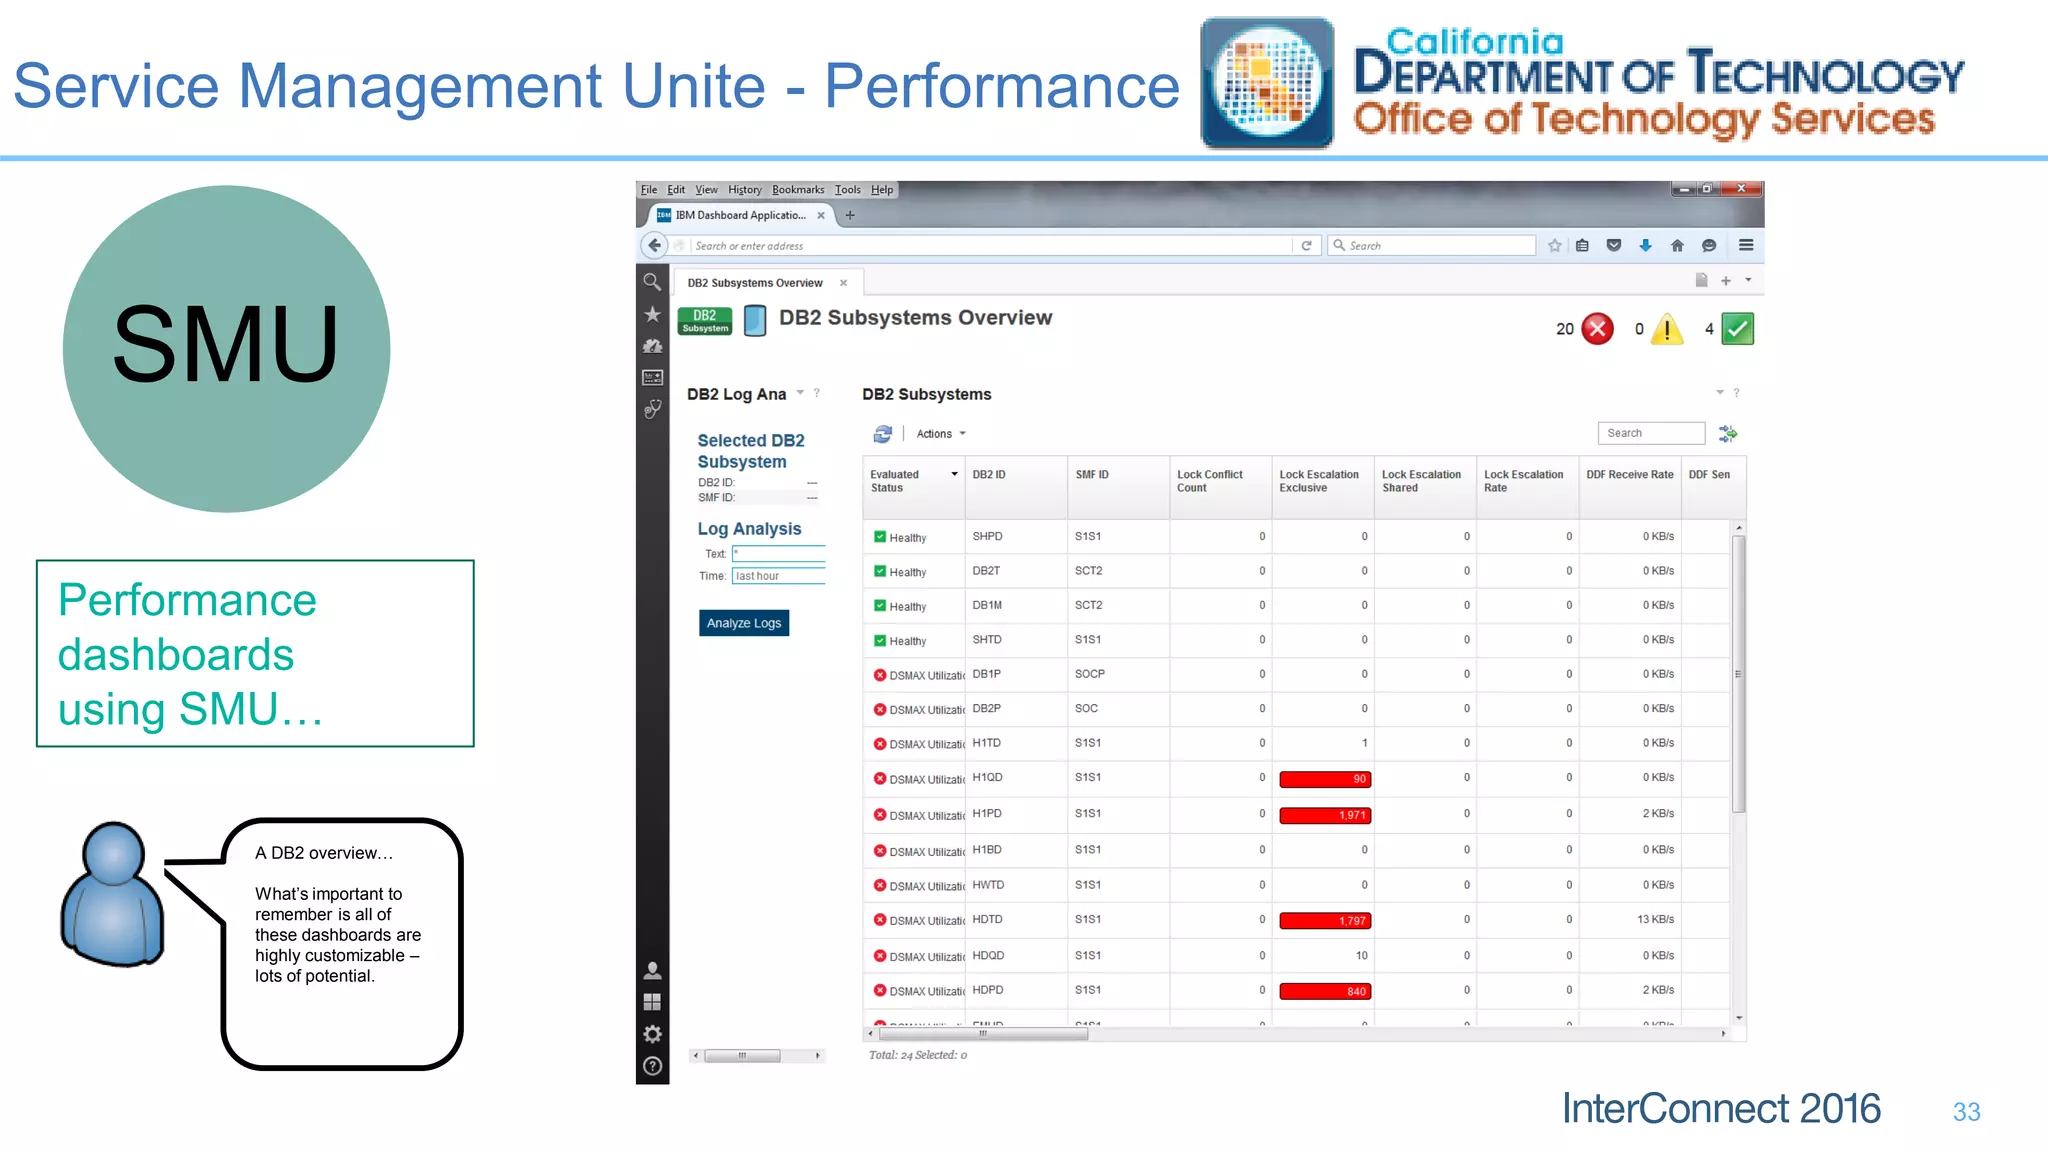Click the Analyze Logs button
The image size is (2048, 1152).
tap(744, 623)
